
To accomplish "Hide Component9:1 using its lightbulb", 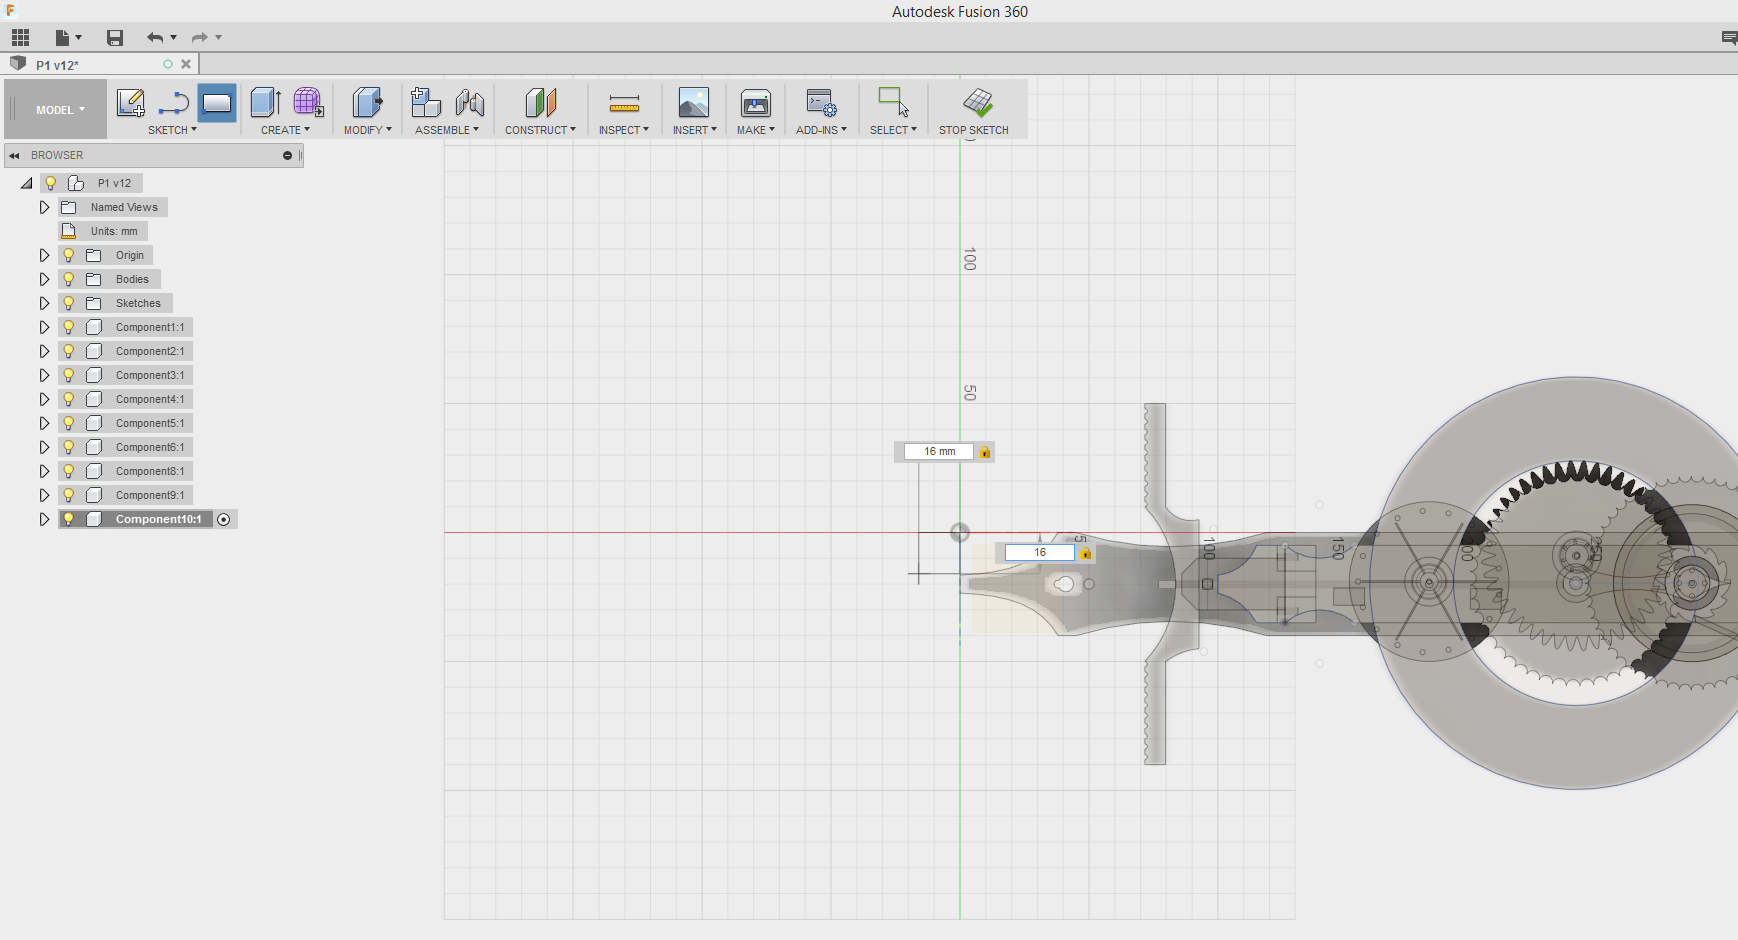I will [x=69, y=495].
